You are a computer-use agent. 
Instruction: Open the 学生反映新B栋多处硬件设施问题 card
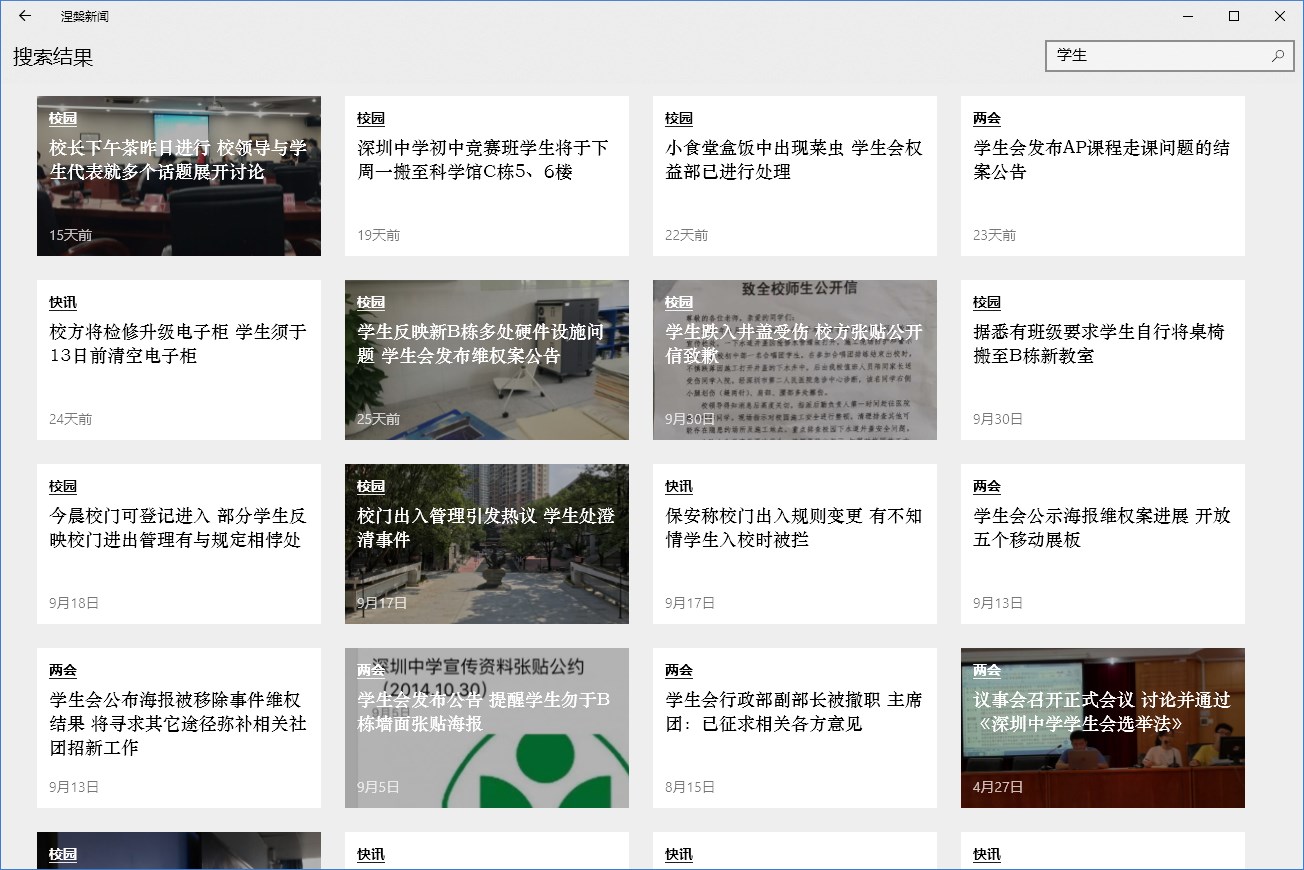coord(487,360)
